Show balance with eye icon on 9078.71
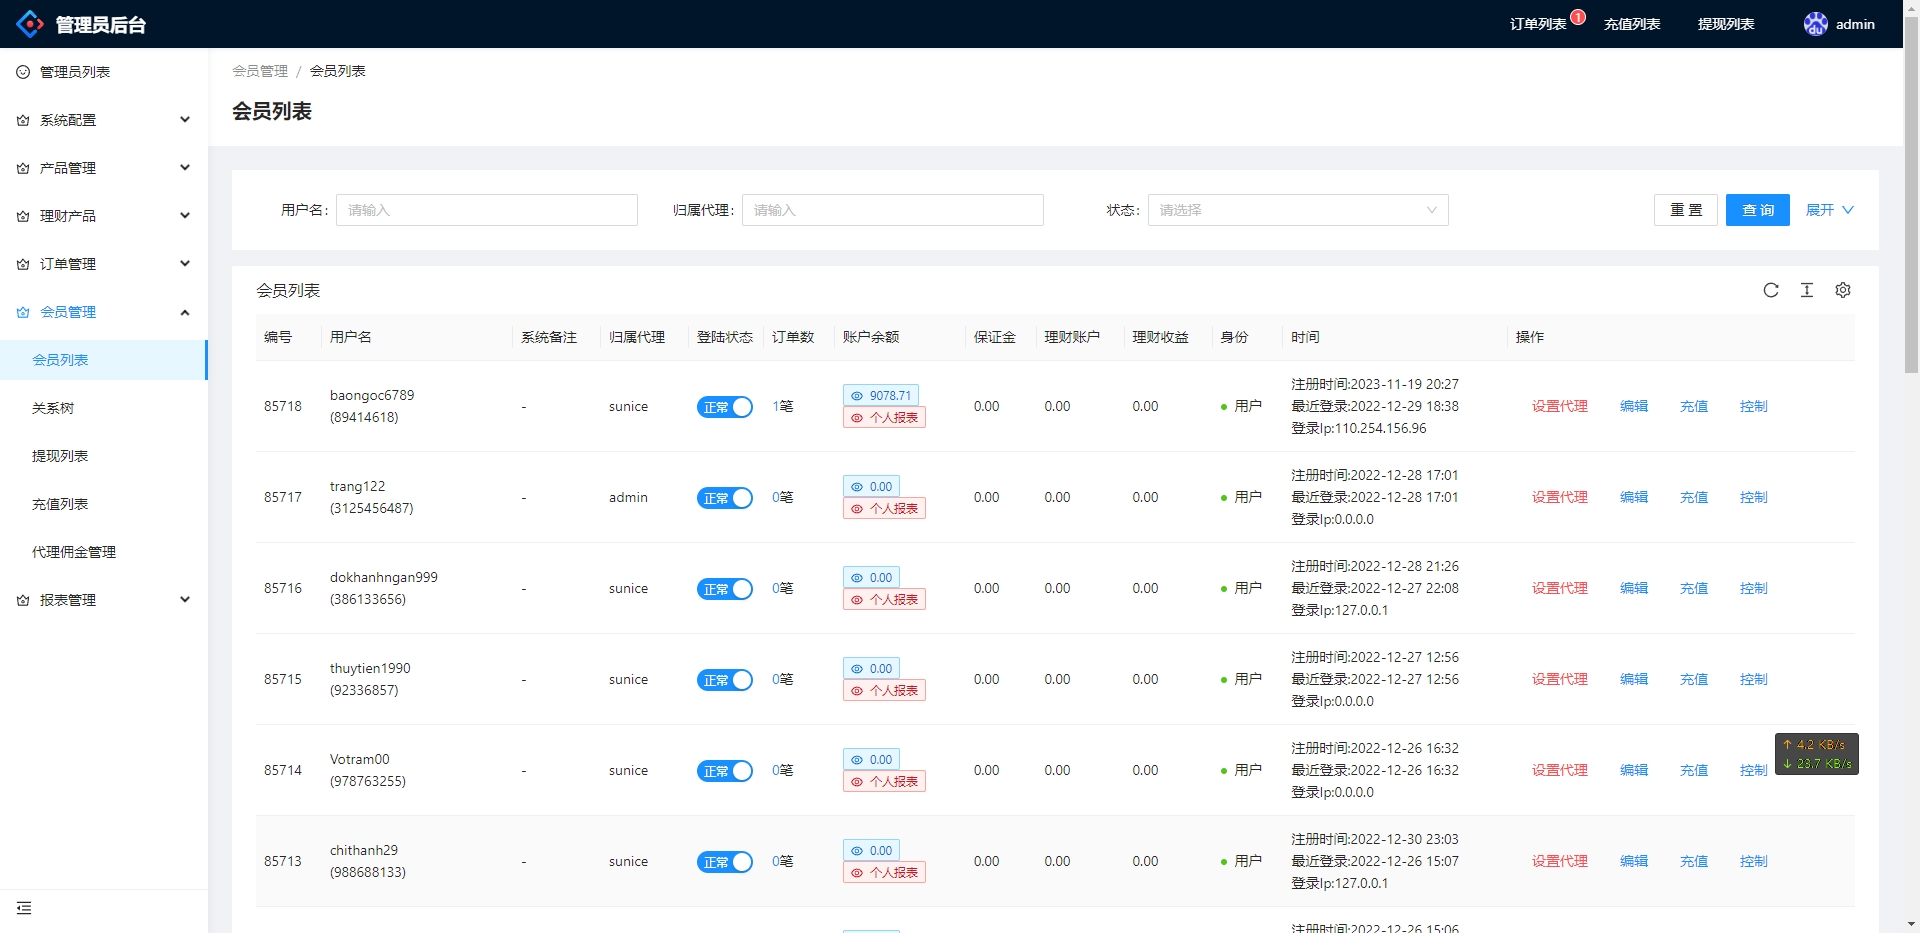1920x933 pixels. click(x=858, y=395)
